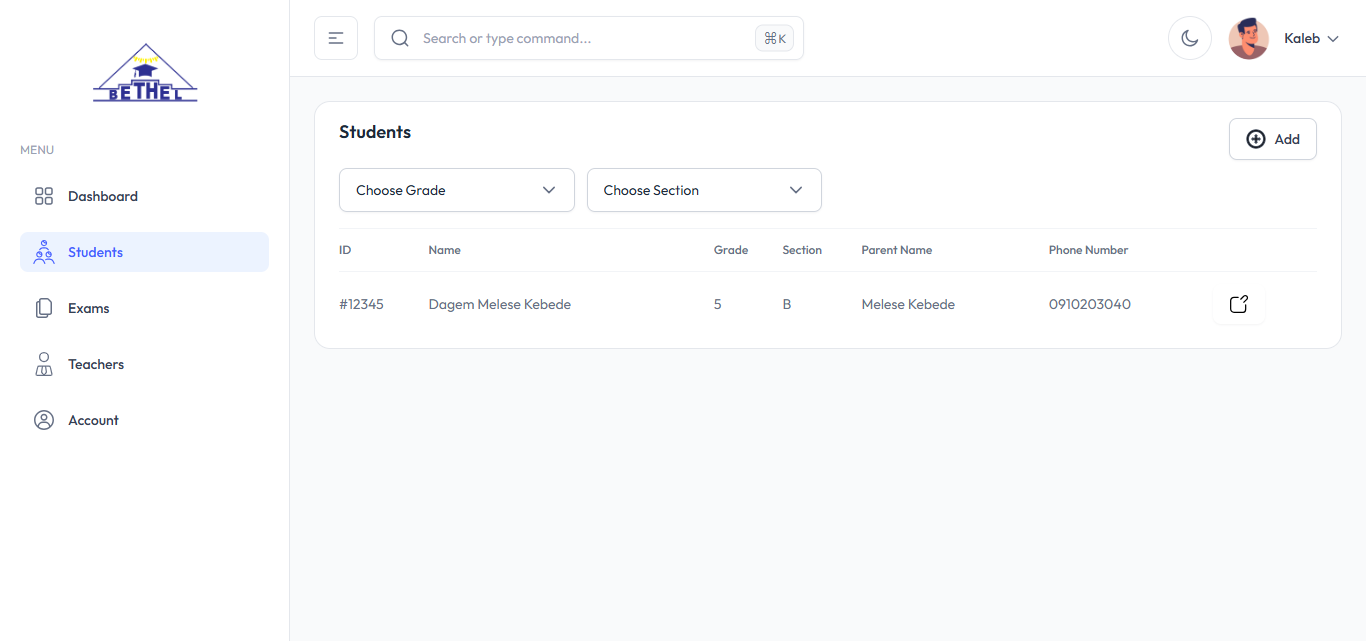This screenshot has width=1366, height=641.
Task: Click the ⌘K shortcut badge
Action: (774, 38)
